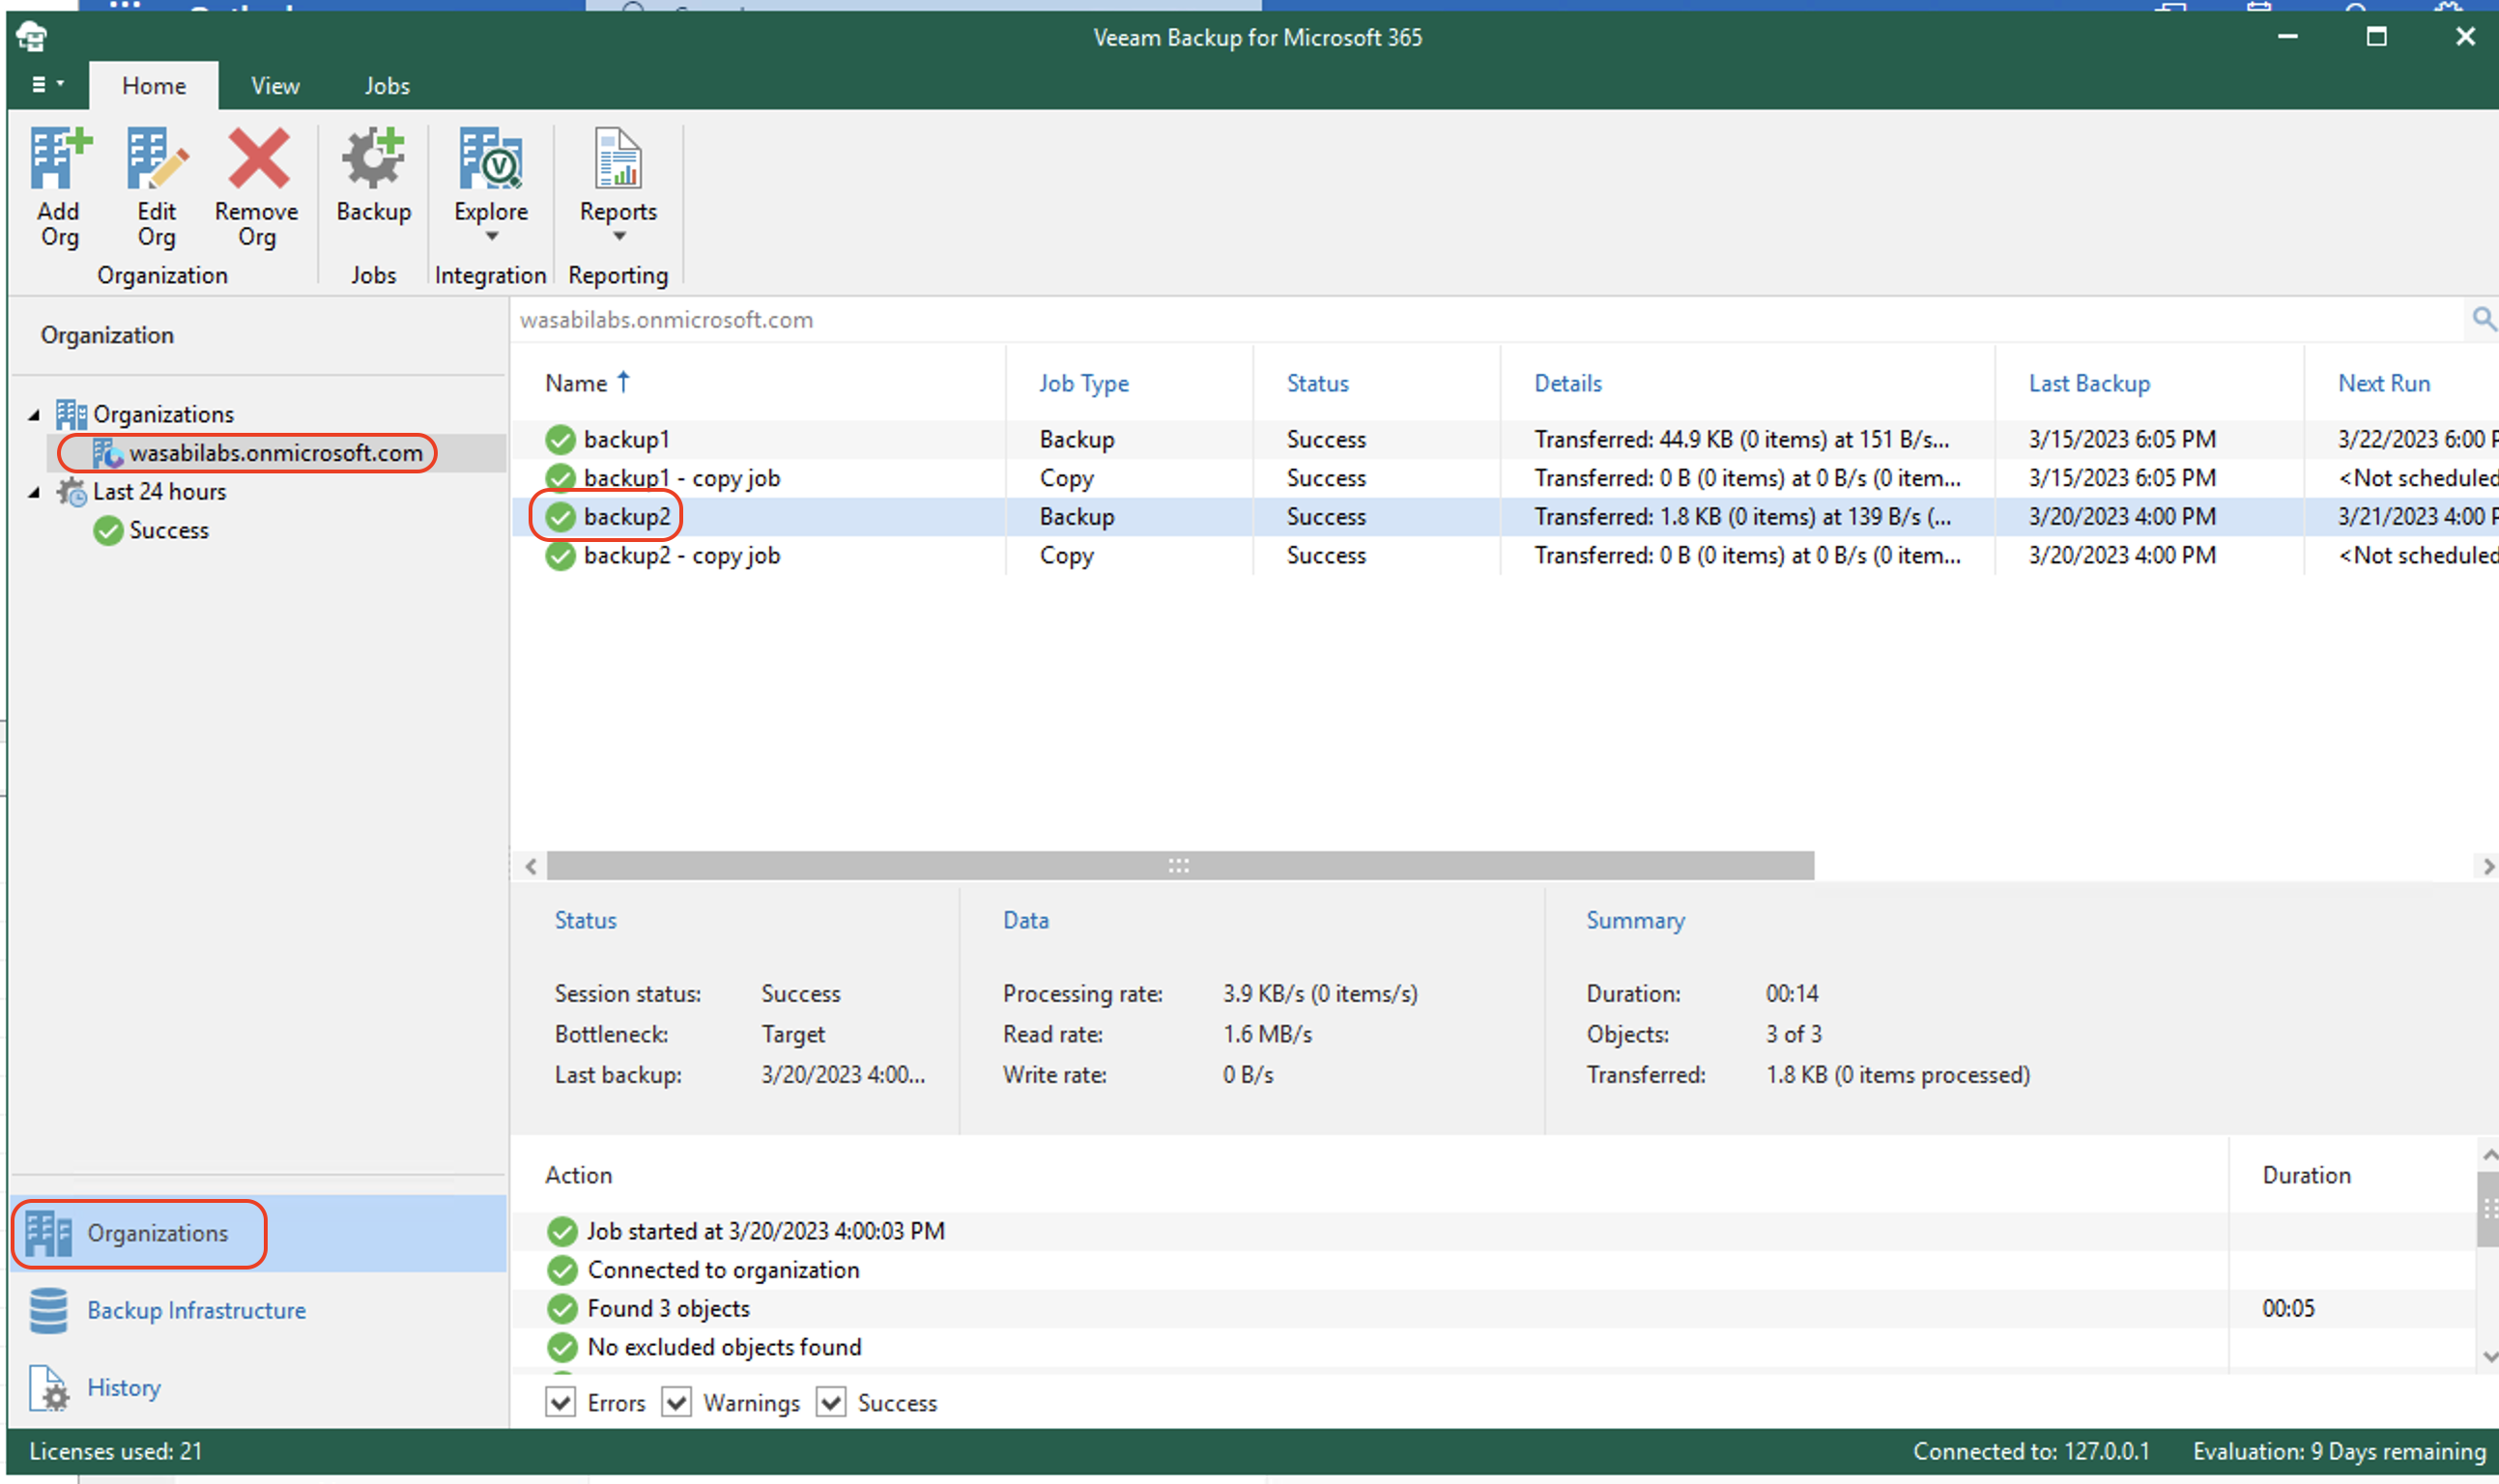2499x1484 pixels.
Task: Click the '3/15/2023 6:05 PM' backup1 cell
Action: pos(2121,439)
